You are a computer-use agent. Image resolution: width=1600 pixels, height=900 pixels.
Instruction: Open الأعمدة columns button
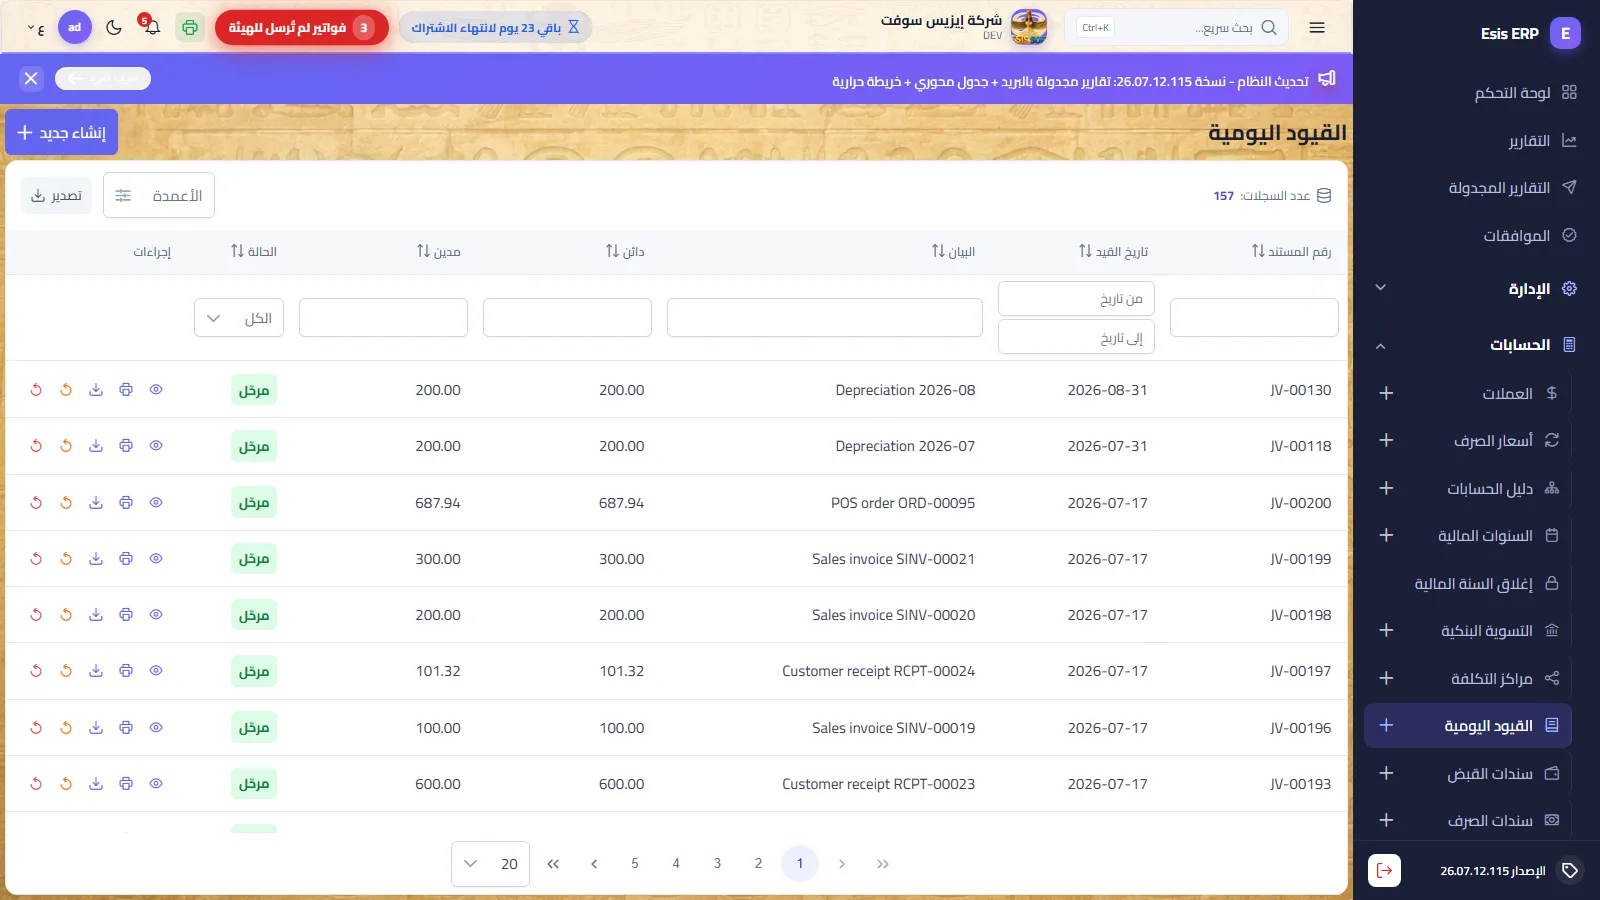159,195
